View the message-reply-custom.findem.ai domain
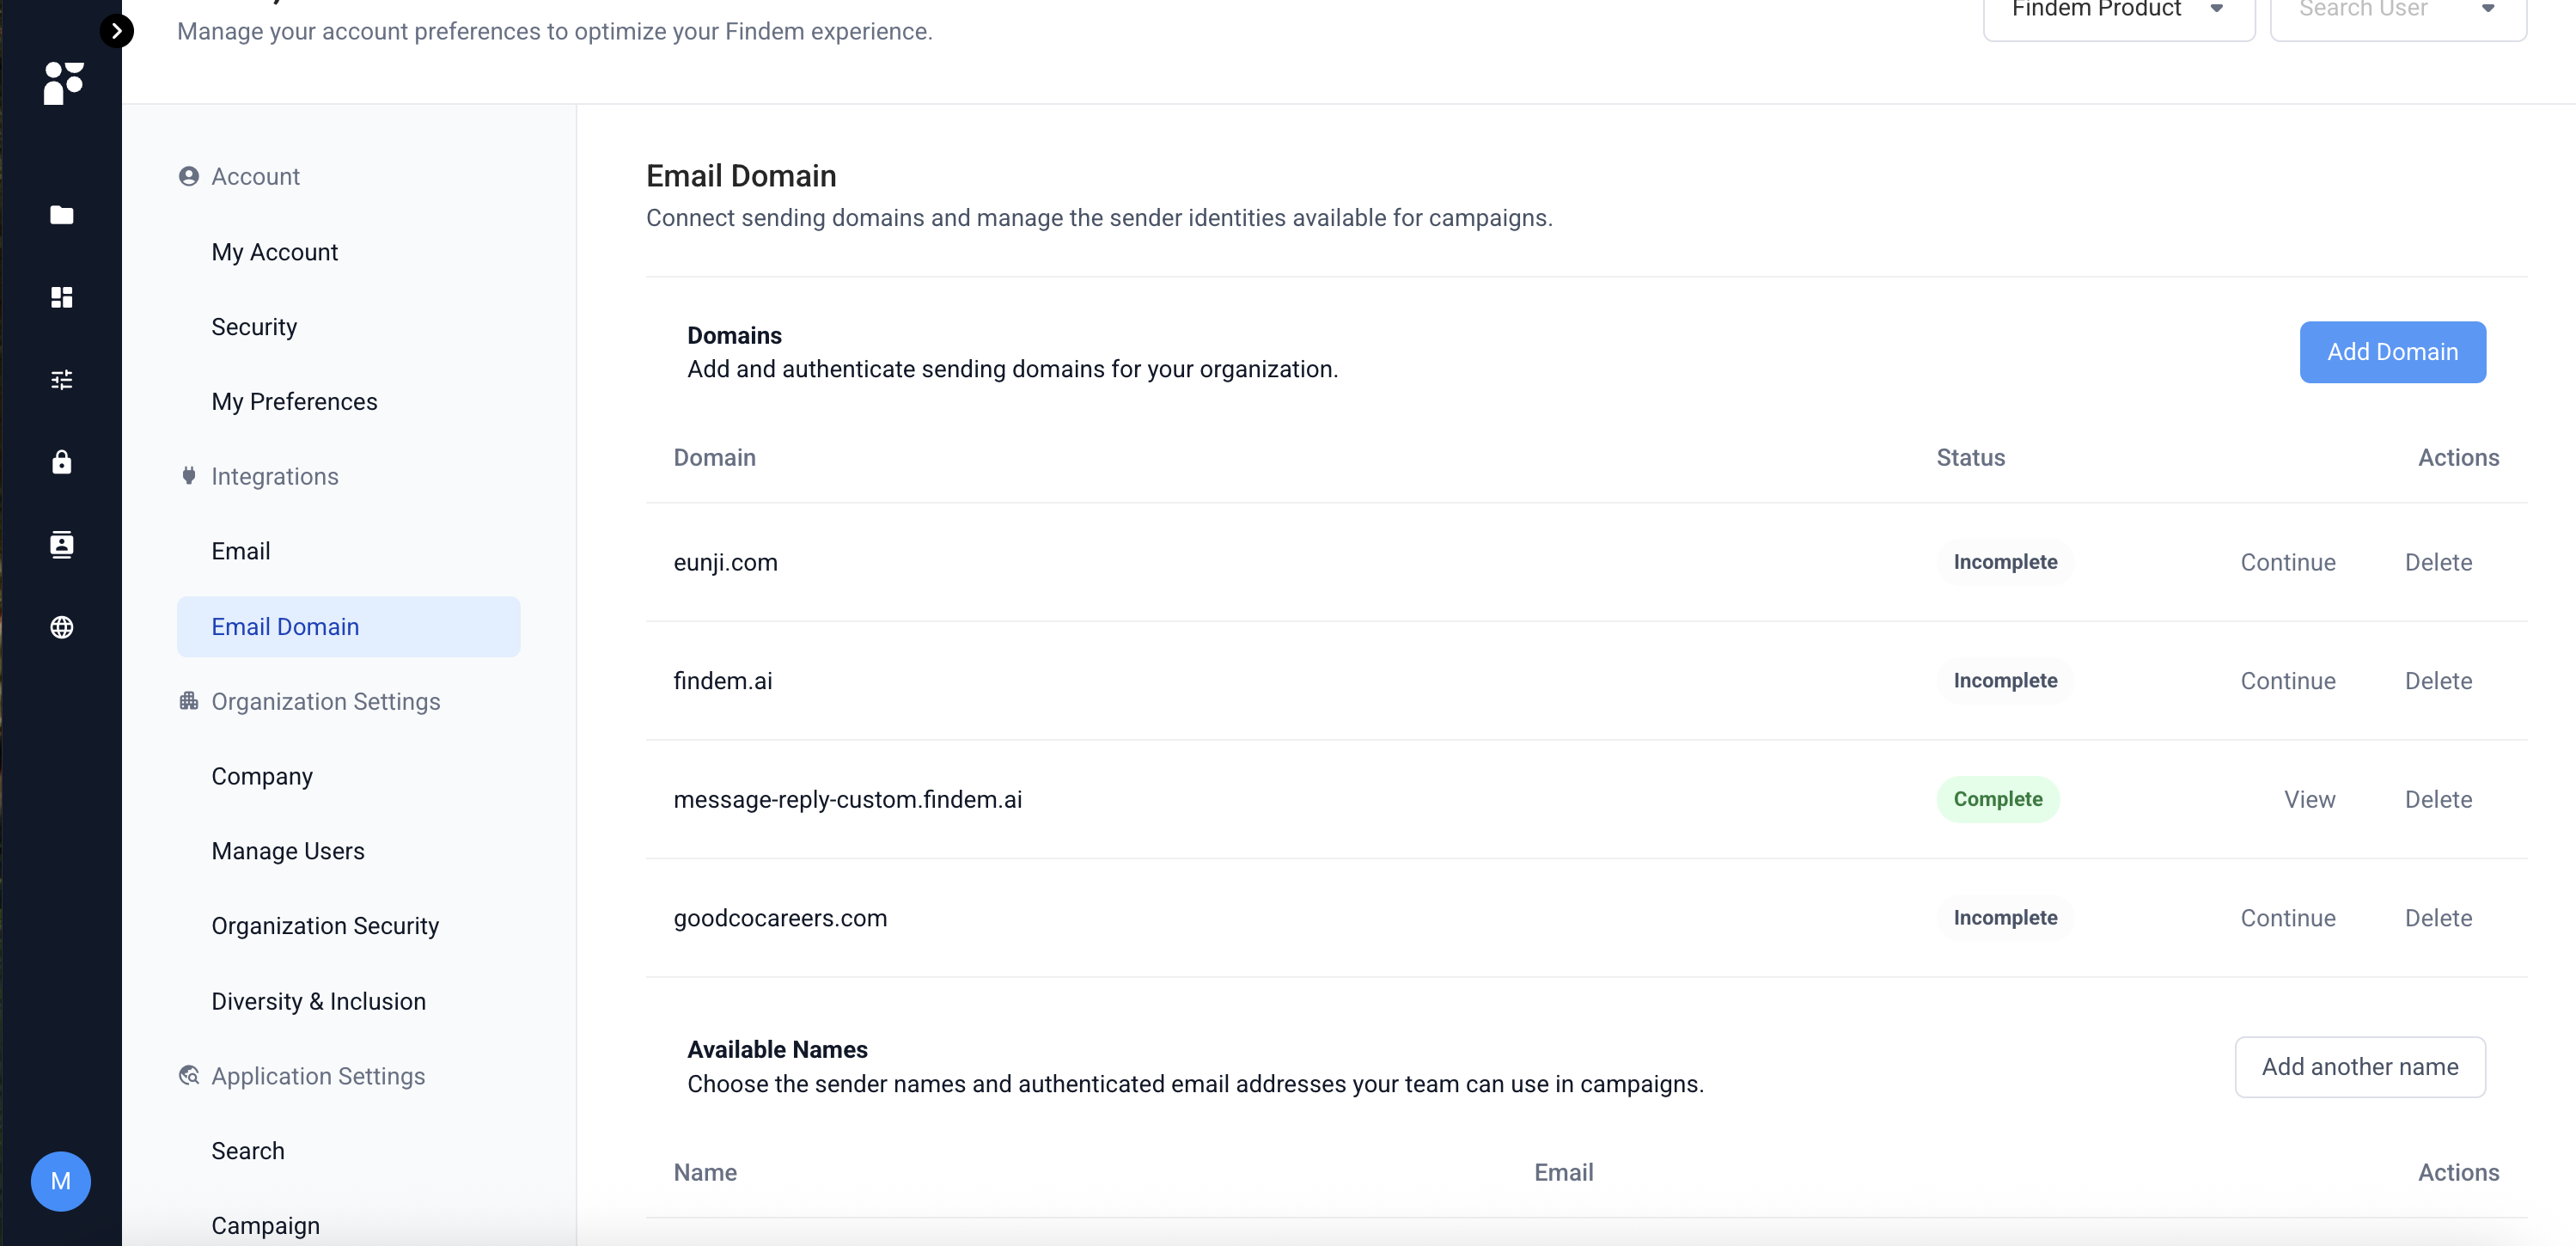 [2309, 799]
